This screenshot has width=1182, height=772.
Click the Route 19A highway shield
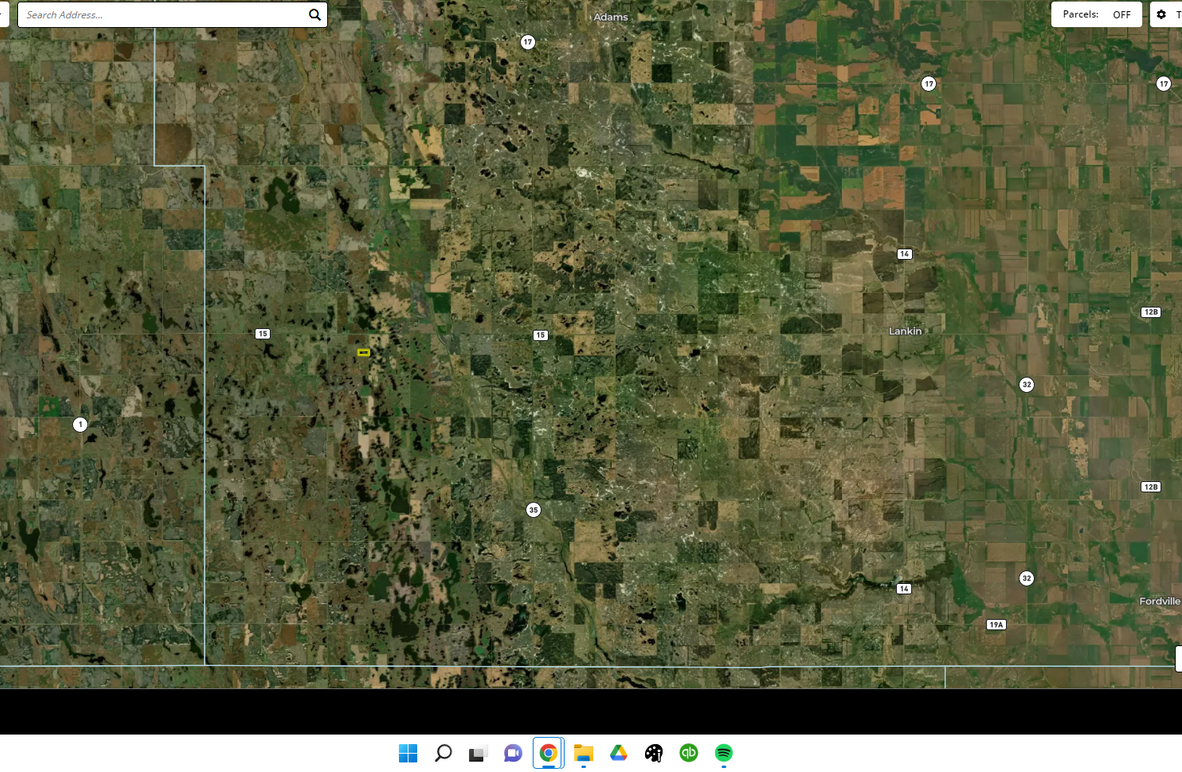coord(996,625)
